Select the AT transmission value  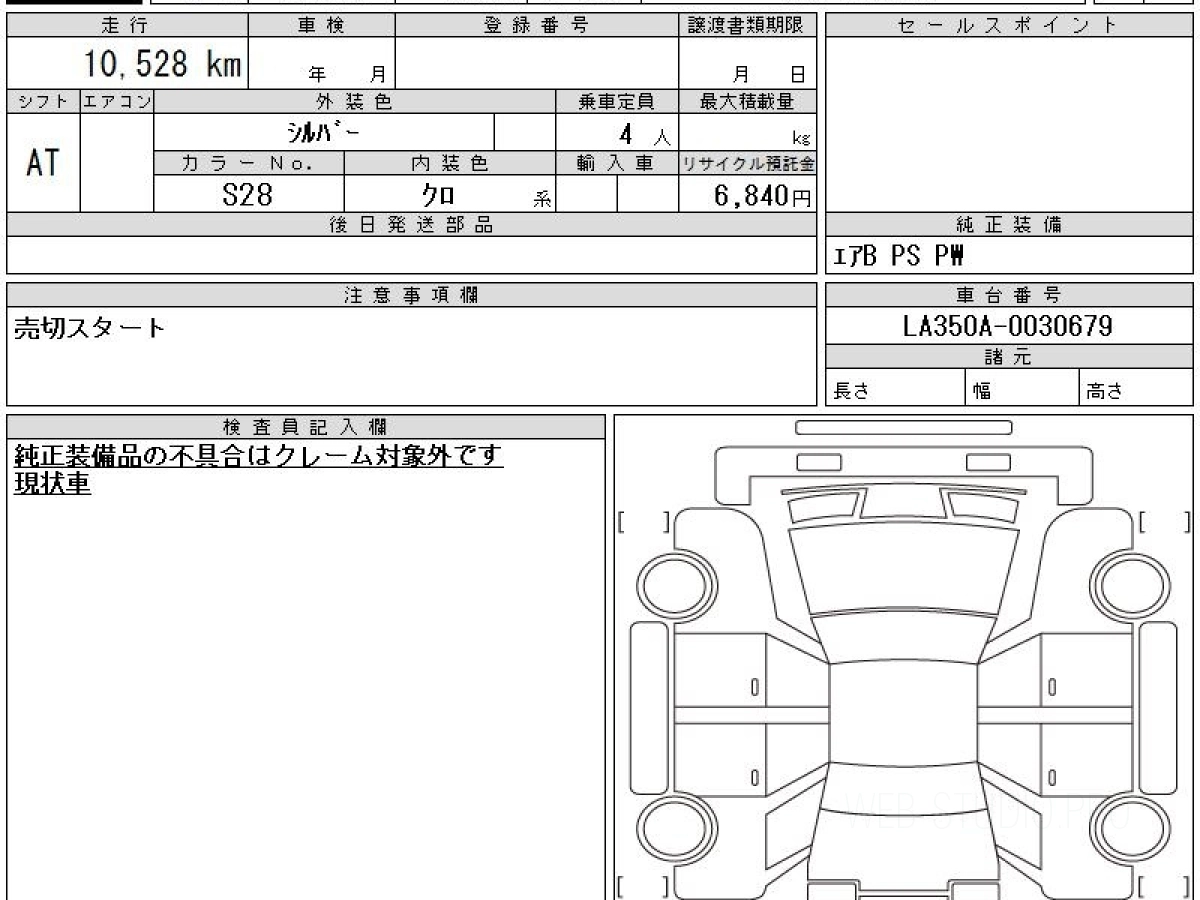click(x=43, y=162)
